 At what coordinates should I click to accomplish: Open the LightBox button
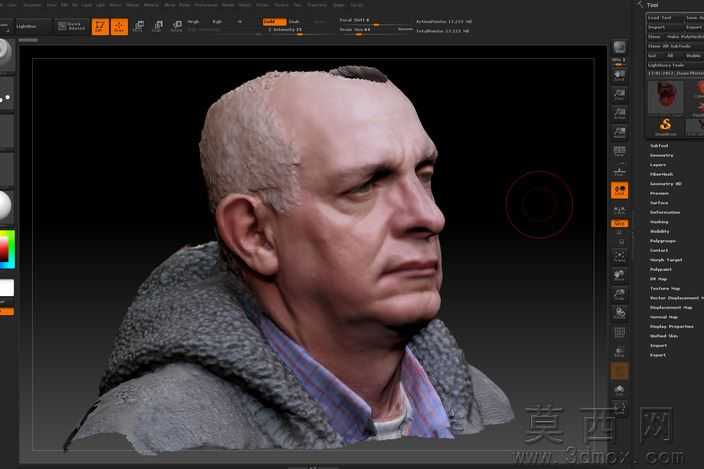[x=31, y=26]
